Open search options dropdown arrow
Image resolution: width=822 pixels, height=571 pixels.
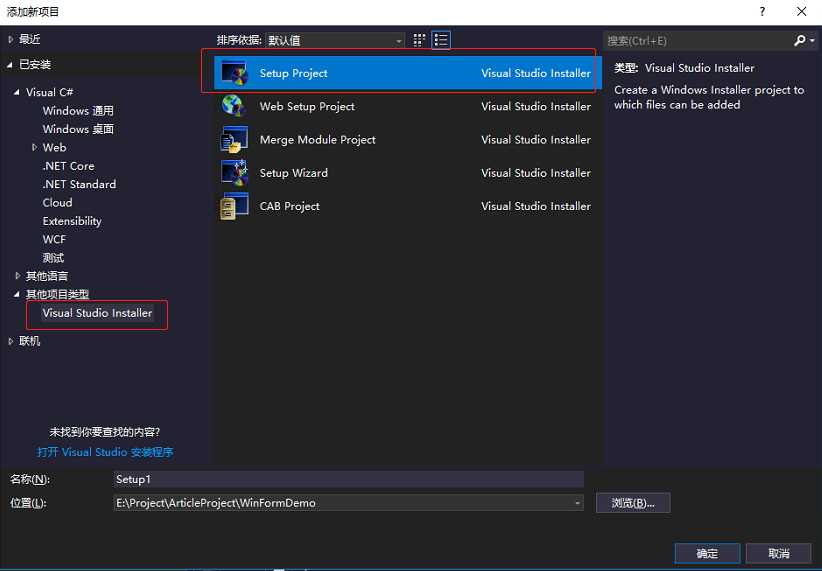(x=812, y=40)
